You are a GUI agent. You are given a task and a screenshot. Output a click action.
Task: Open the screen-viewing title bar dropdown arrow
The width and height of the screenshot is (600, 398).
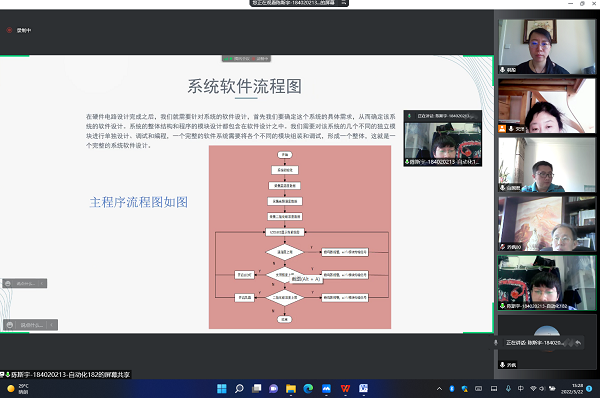tap(344, 3)
